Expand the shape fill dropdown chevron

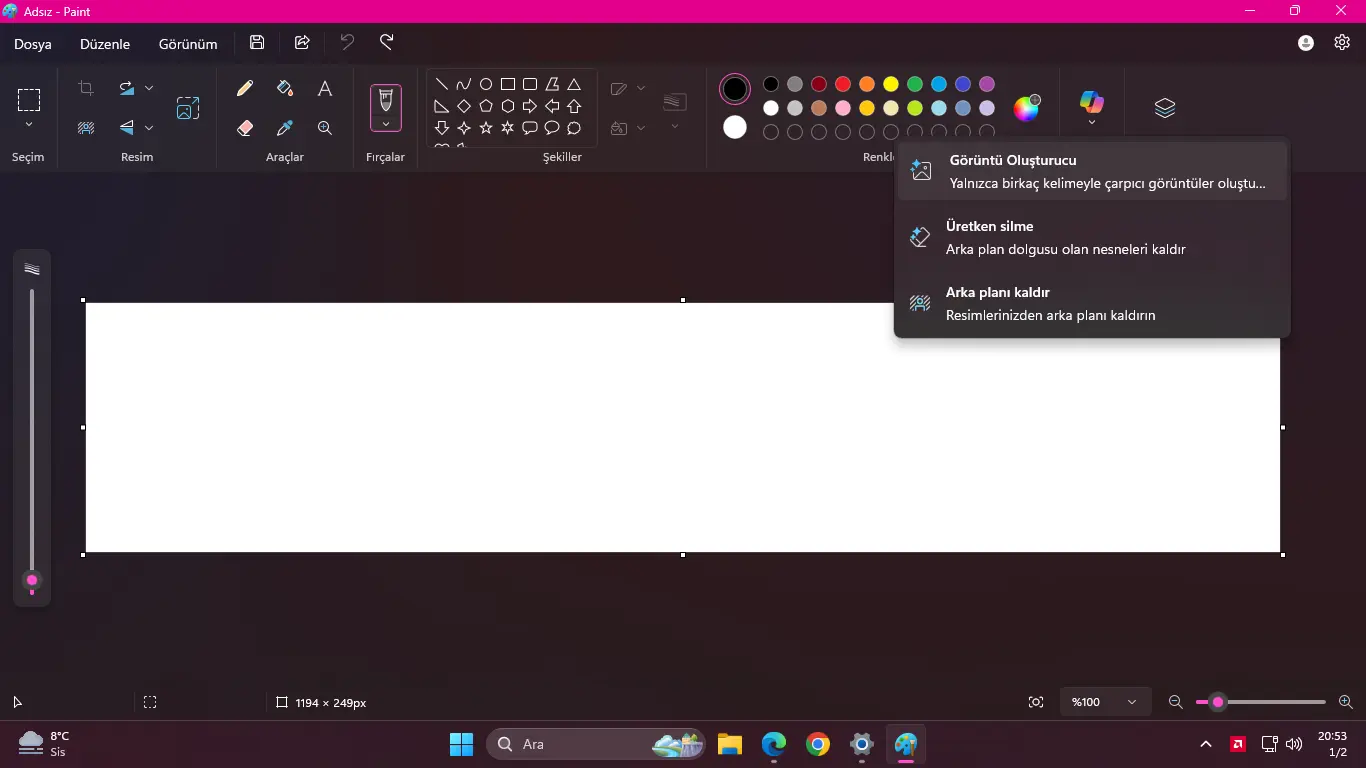pos(641,128)
